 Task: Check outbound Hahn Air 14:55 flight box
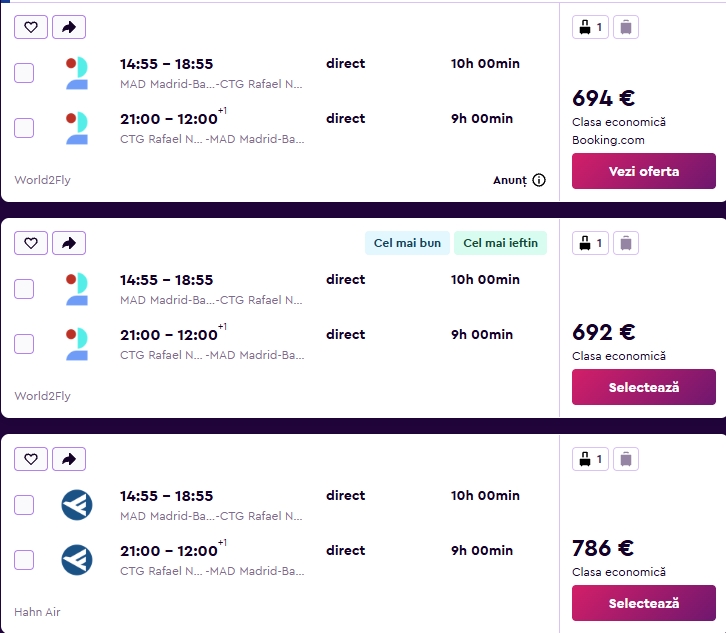[24, 505]
